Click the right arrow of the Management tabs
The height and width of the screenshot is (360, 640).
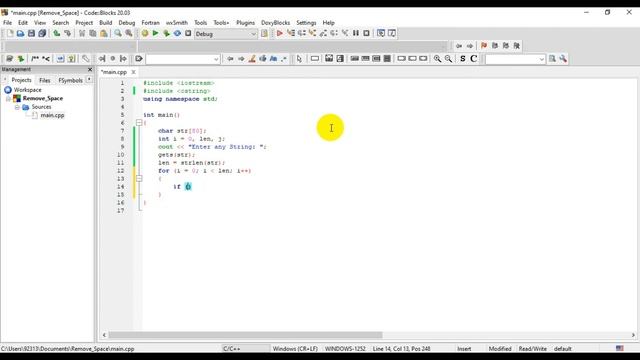(89, 80)
